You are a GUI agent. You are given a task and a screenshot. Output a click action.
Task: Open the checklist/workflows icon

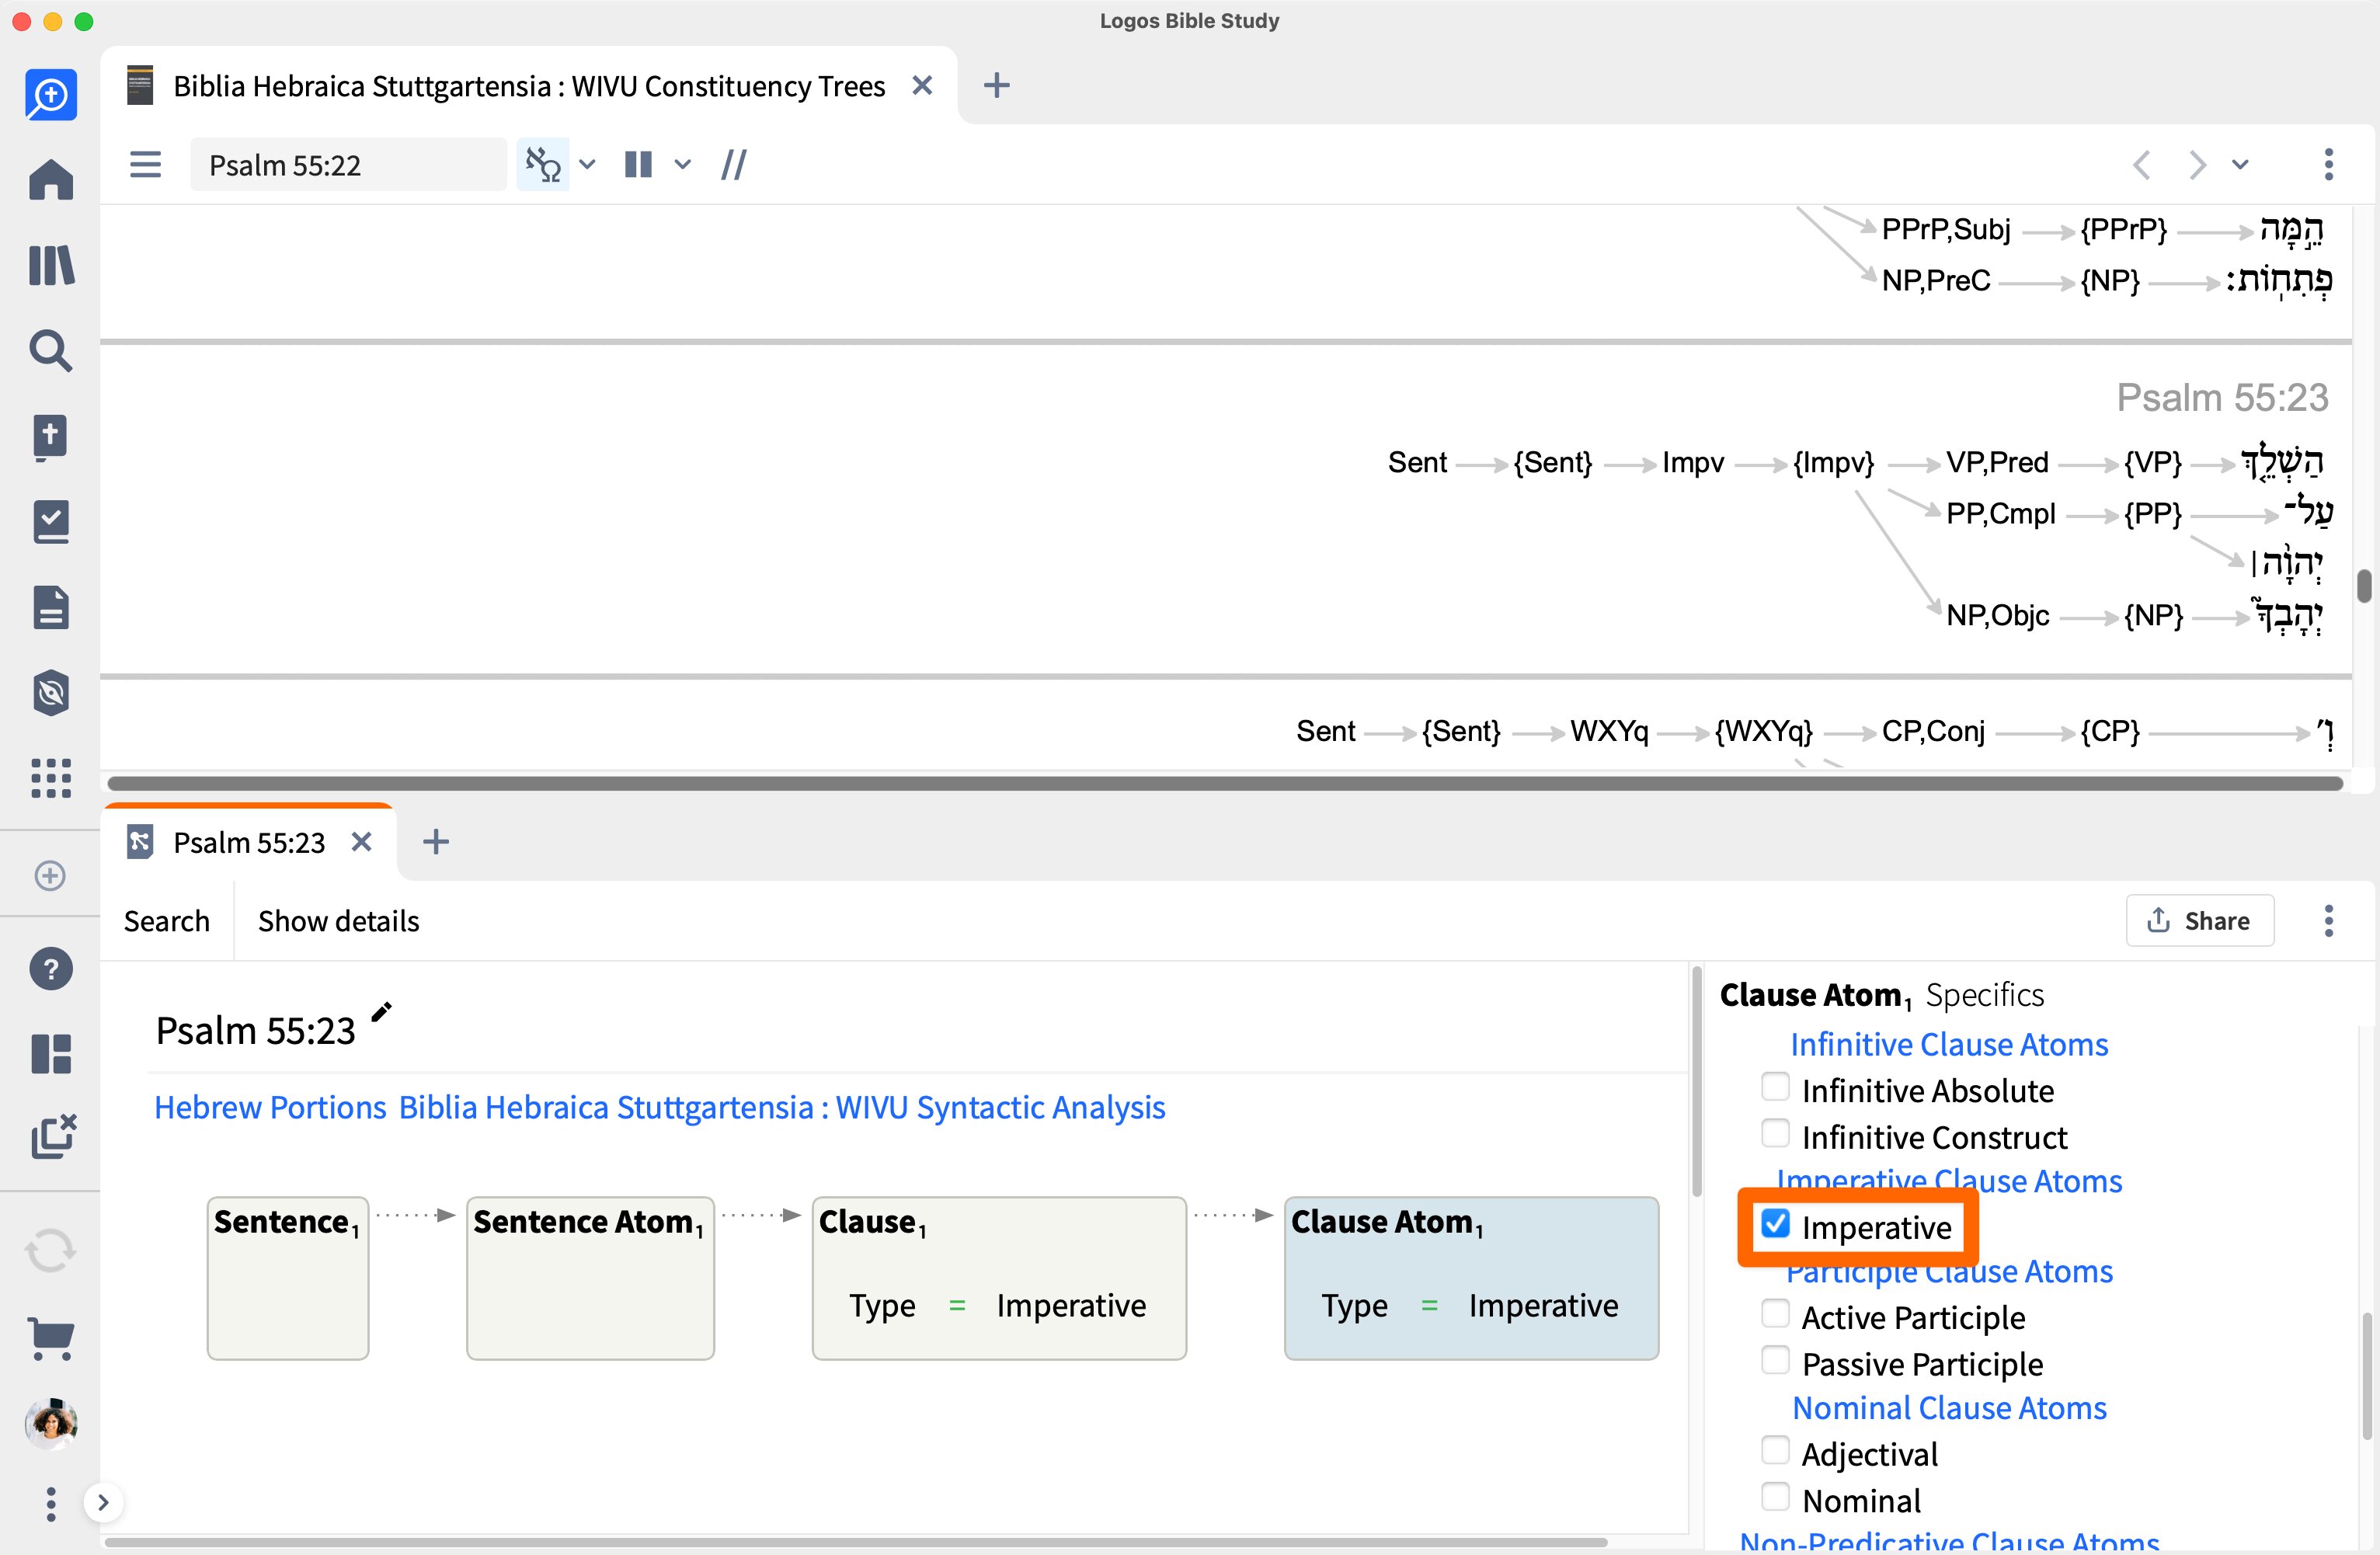coord(51,522)
